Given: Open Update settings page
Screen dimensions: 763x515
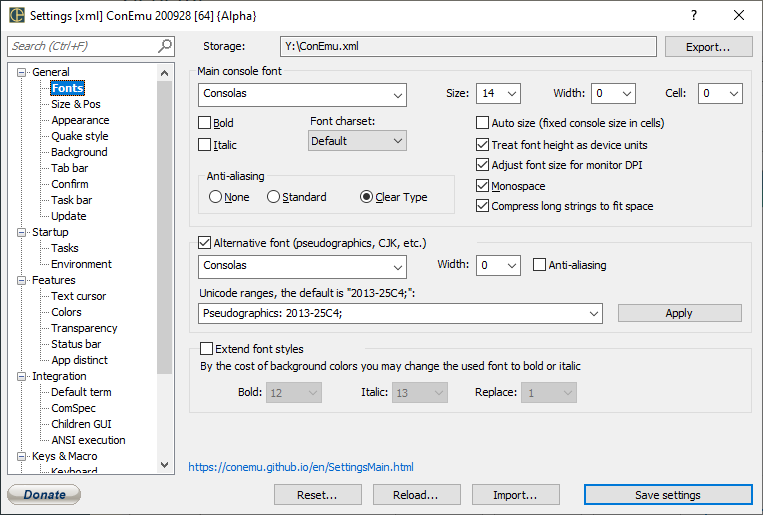Looking at the screenshot, I should tap(69, 216).
